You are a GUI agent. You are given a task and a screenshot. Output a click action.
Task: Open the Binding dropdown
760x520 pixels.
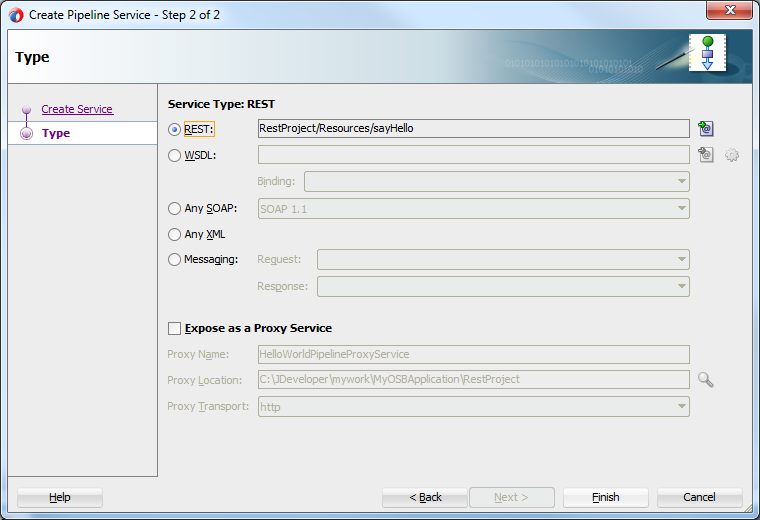[497, 182]
